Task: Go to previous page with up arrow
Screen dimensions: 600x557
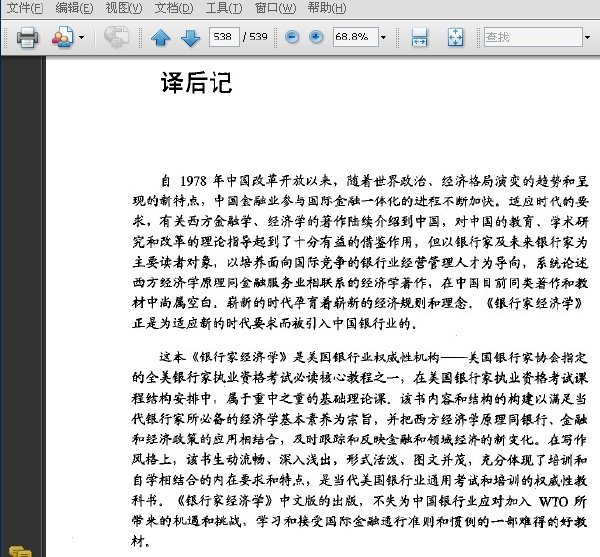Action: click(161, 37)
